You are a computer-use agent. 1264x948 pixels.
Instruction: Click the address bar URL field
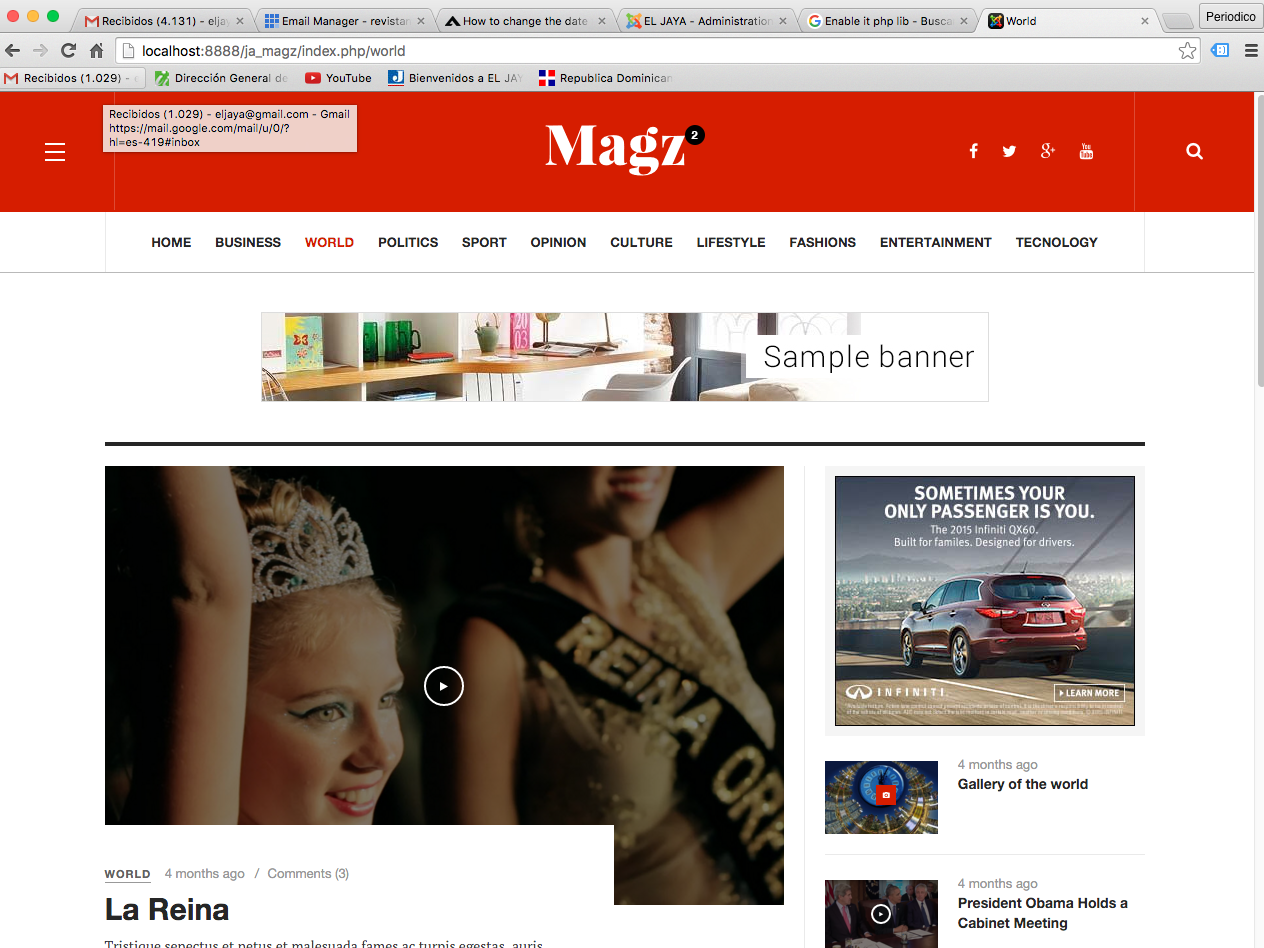click(x=657, y=50)
